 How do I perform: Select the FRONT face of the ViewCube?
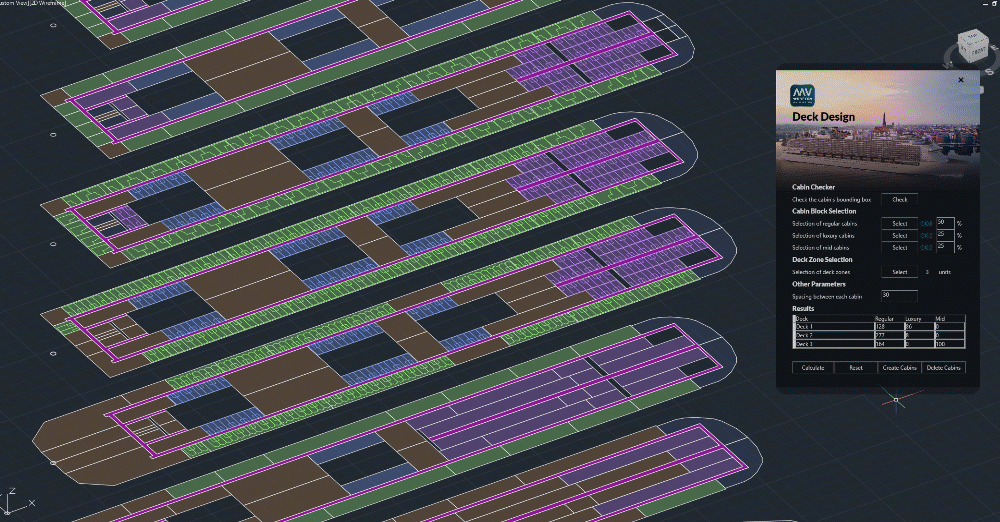point(978,52)
